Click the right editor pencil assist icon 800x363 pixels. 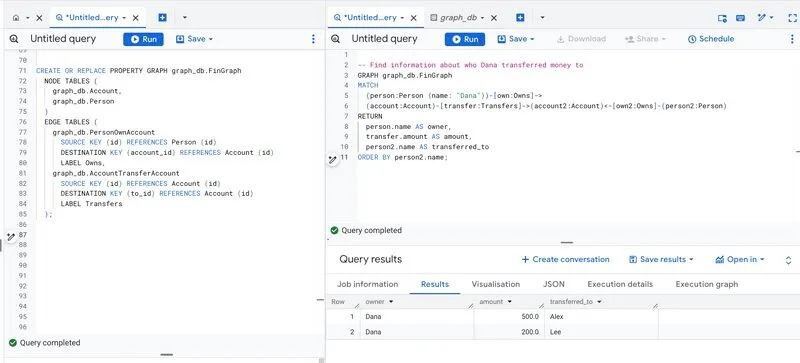point(333,160)
